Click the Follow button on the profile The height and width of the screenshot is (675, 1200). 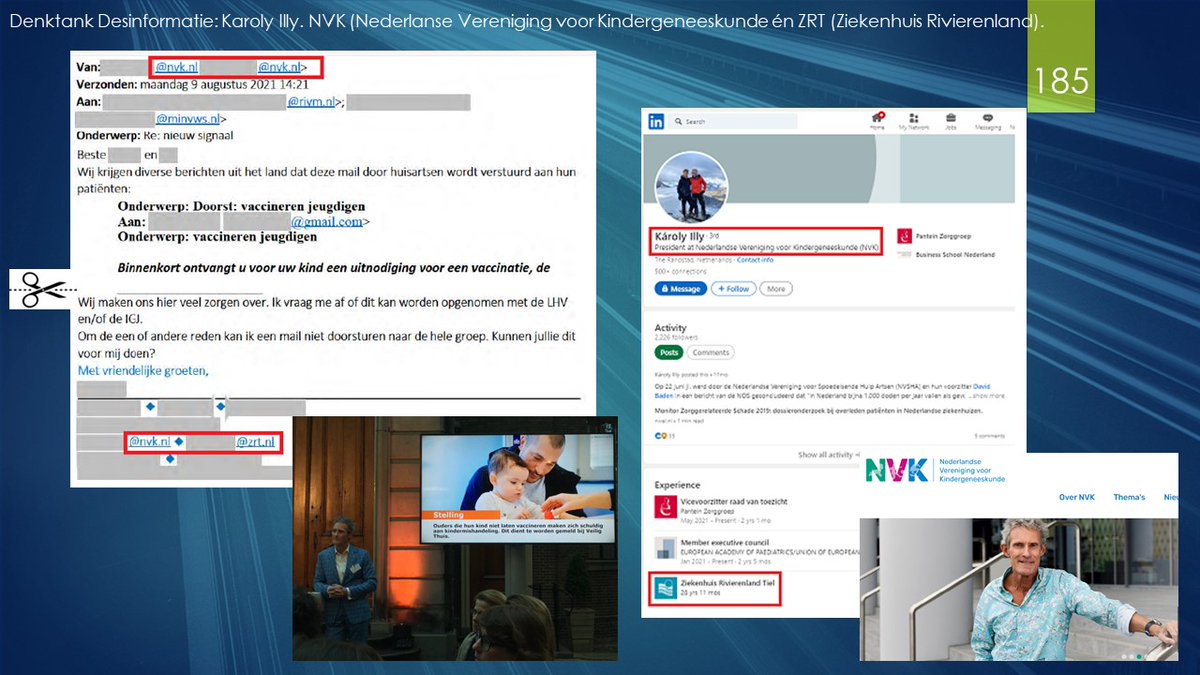coord(733,289)
